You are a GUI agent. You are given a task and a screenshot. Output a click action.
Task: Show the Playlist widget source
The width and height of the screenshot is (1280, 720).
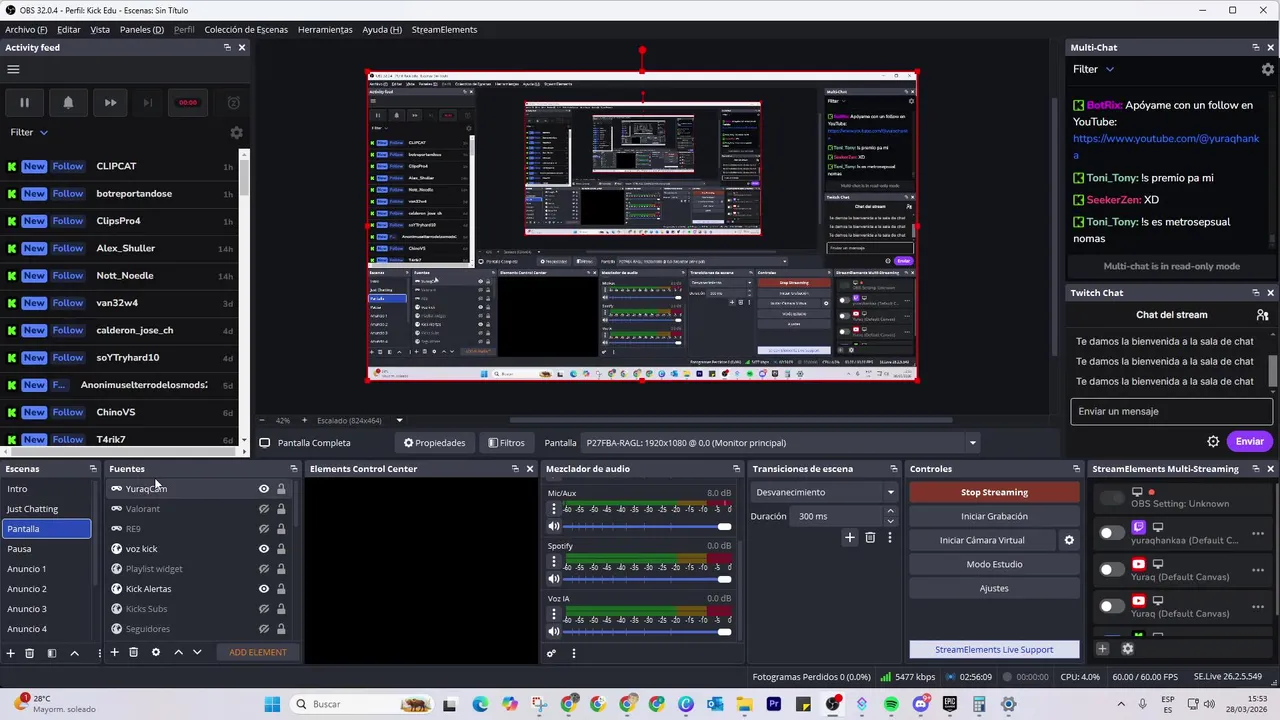(x=264, y=569)
